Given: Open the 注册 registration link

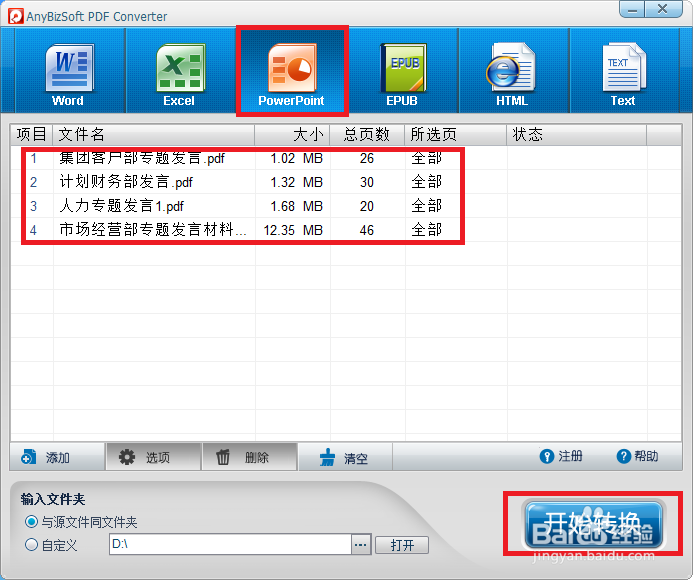Looking at the screenshot, I should pyautogui.click(x=561, y=456).
